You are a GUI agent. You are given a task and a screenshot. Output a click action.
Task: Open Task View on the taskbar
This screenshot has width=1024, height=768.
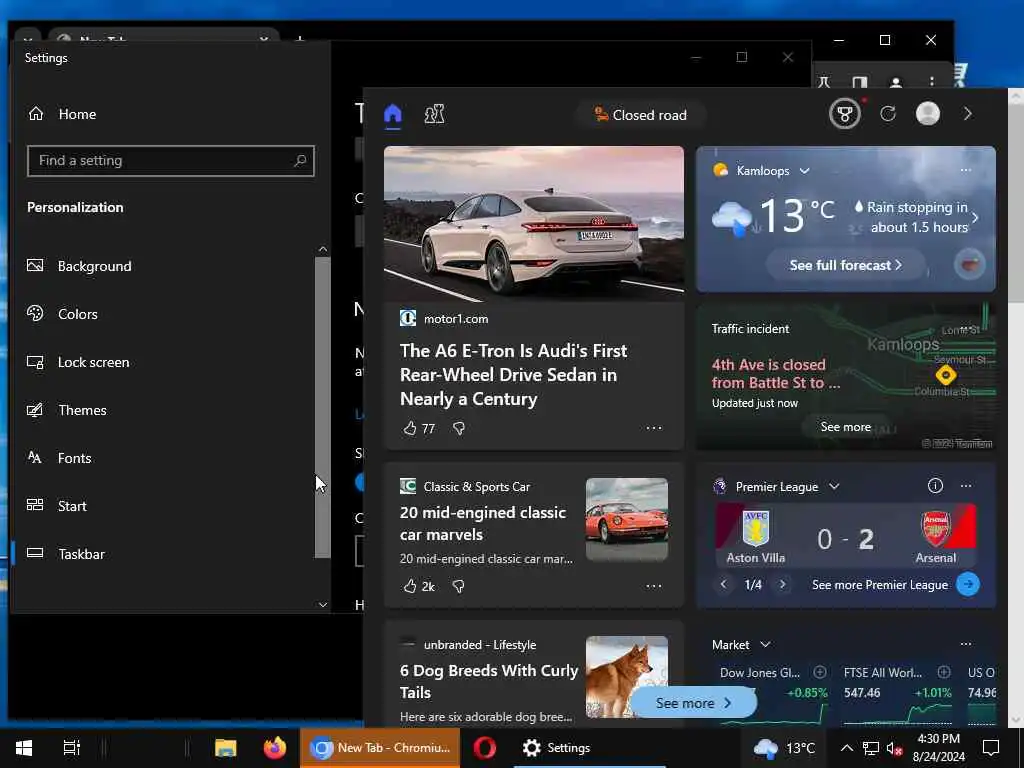(x=71, y=748)
